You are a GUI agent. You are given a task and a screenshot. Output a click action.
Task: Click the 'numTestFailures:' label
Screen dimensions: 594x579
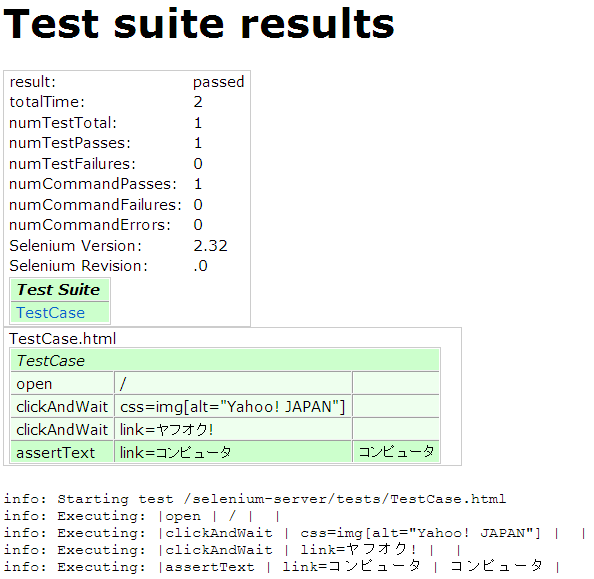[x=72, y=164]
